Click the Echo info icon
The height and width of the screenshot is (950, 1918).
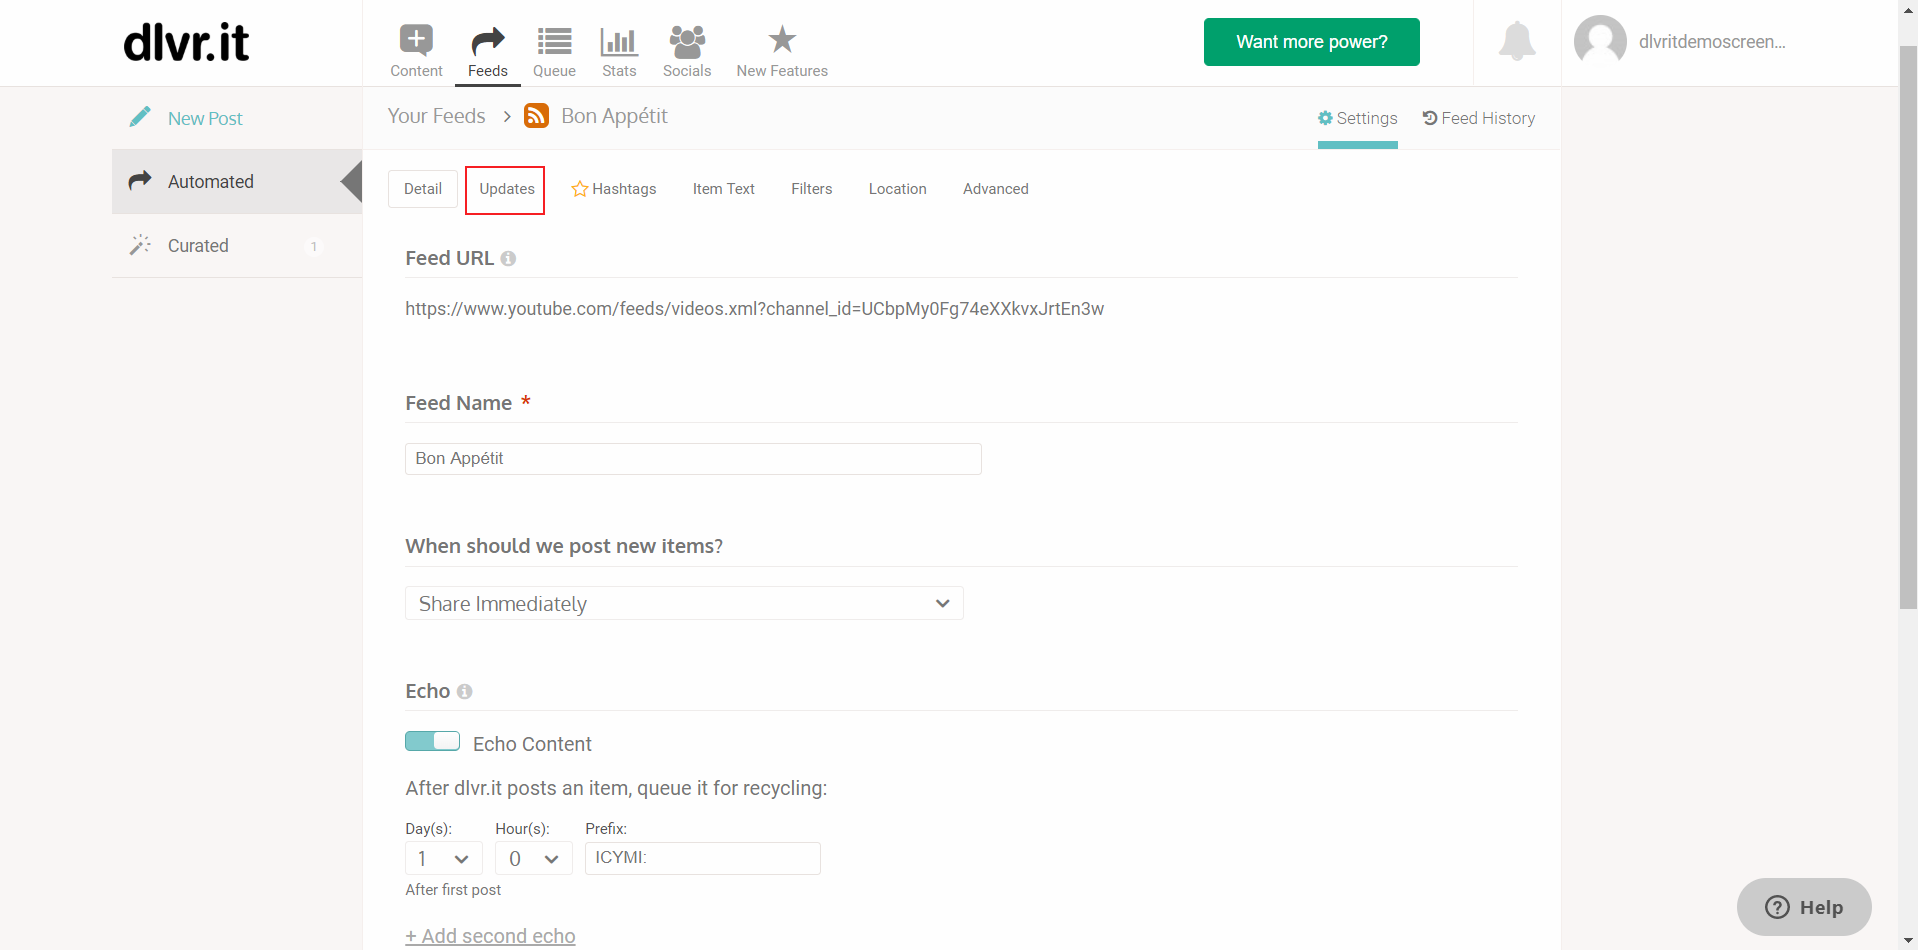(464, 691)
